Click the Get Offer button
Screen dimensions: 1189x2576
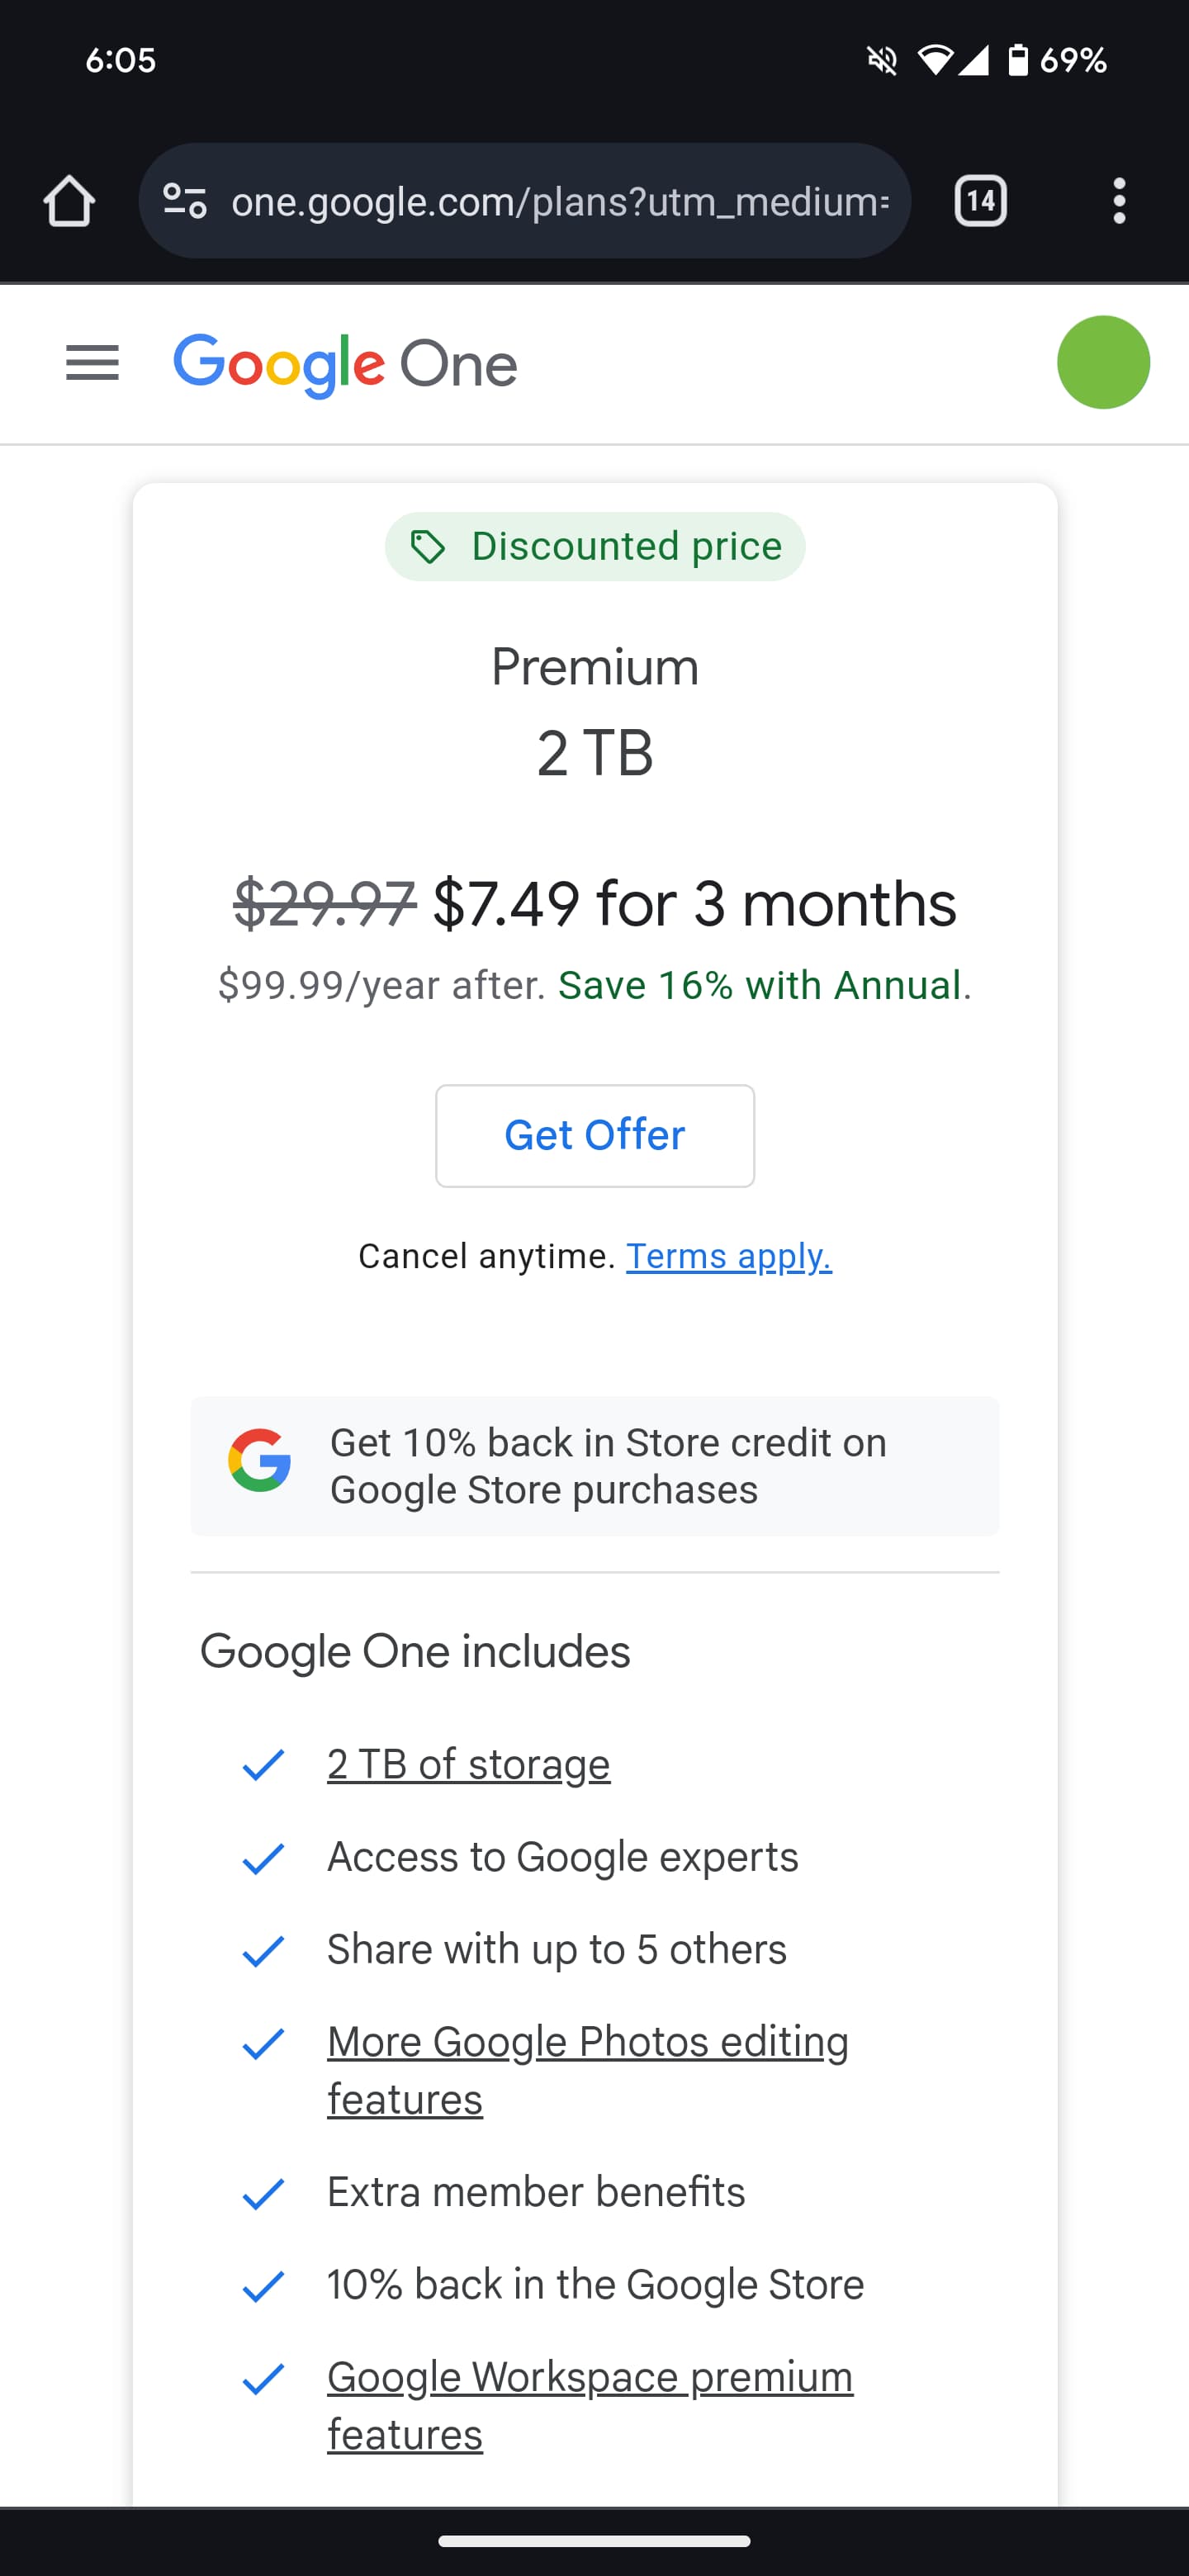click(x=595, y=1136)
